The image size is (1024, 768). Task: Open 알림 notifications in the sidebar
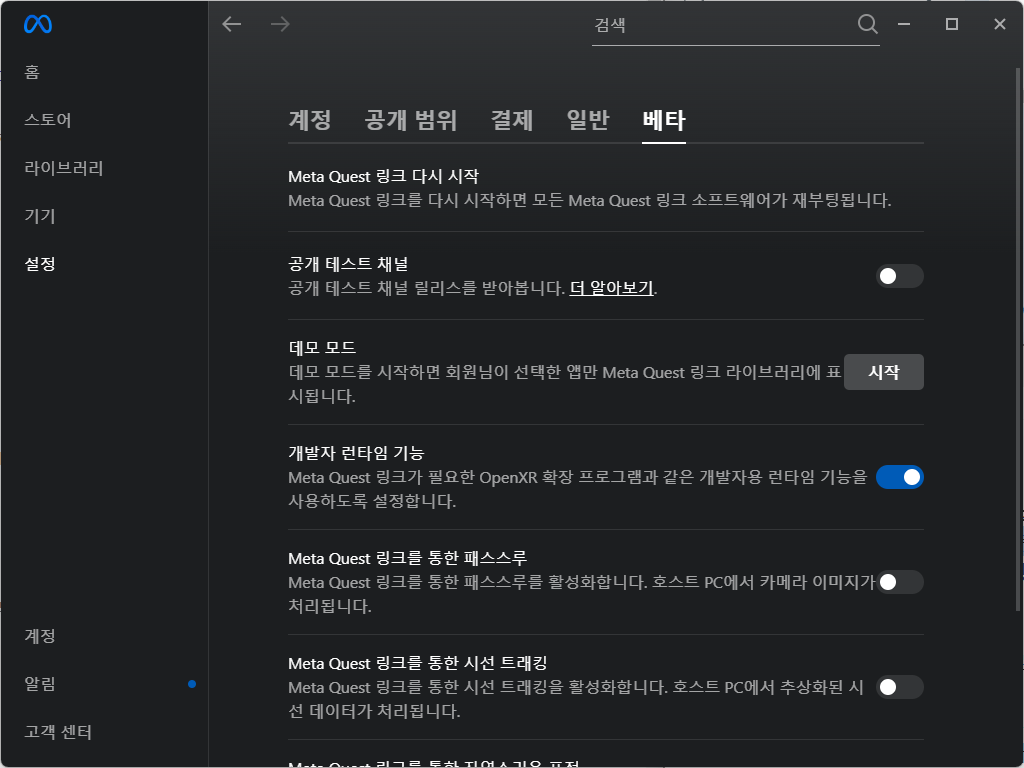pyautogui.click(x=40, y=684)
